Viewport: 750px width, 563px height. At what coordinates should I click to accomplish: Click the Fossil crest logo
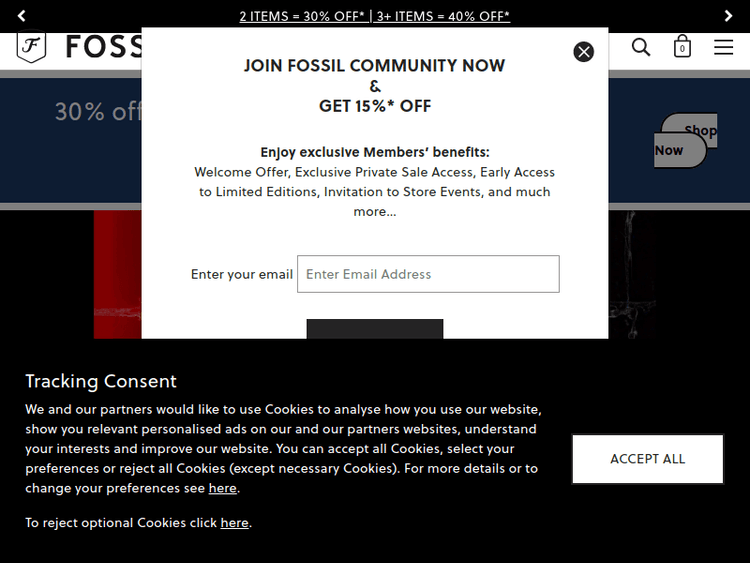(32, 47)
